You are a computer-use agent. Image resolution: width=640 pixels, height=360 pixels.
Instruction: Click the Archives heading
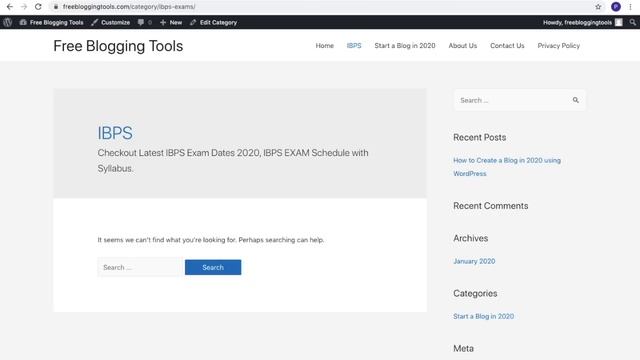(471, 238)
